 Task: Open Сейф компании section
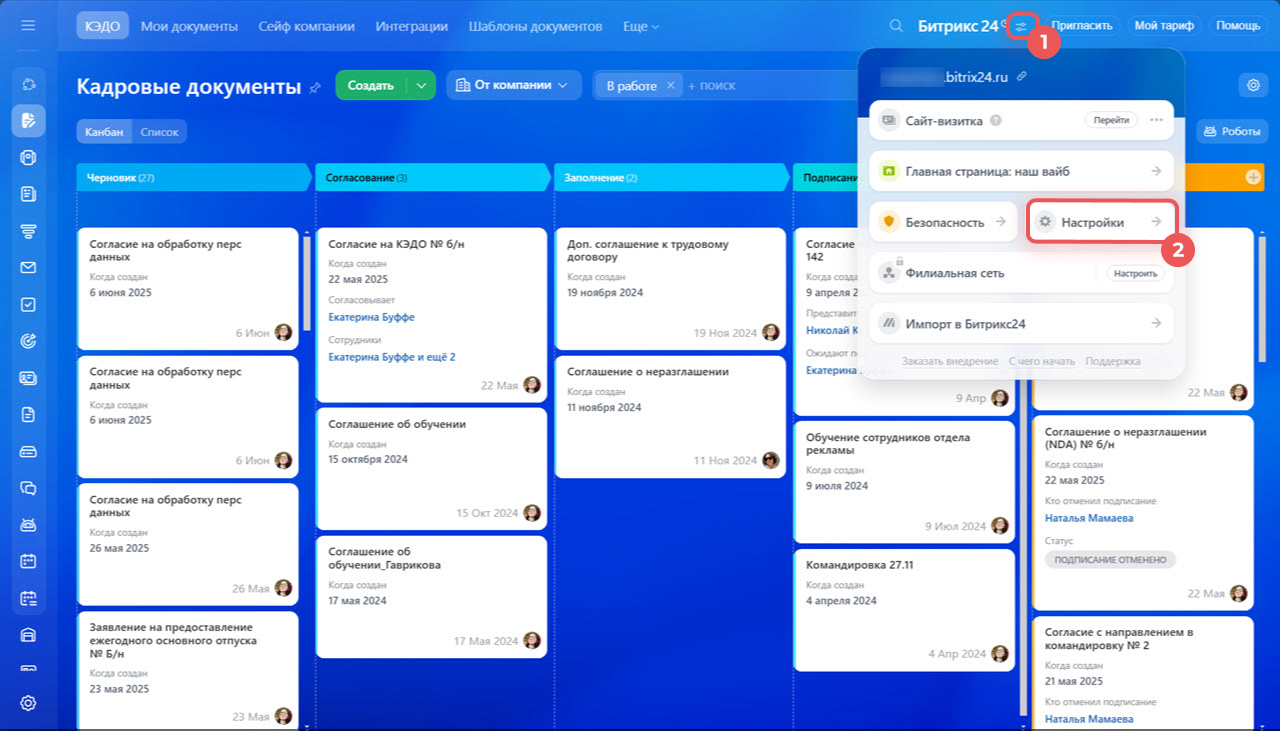306,26
